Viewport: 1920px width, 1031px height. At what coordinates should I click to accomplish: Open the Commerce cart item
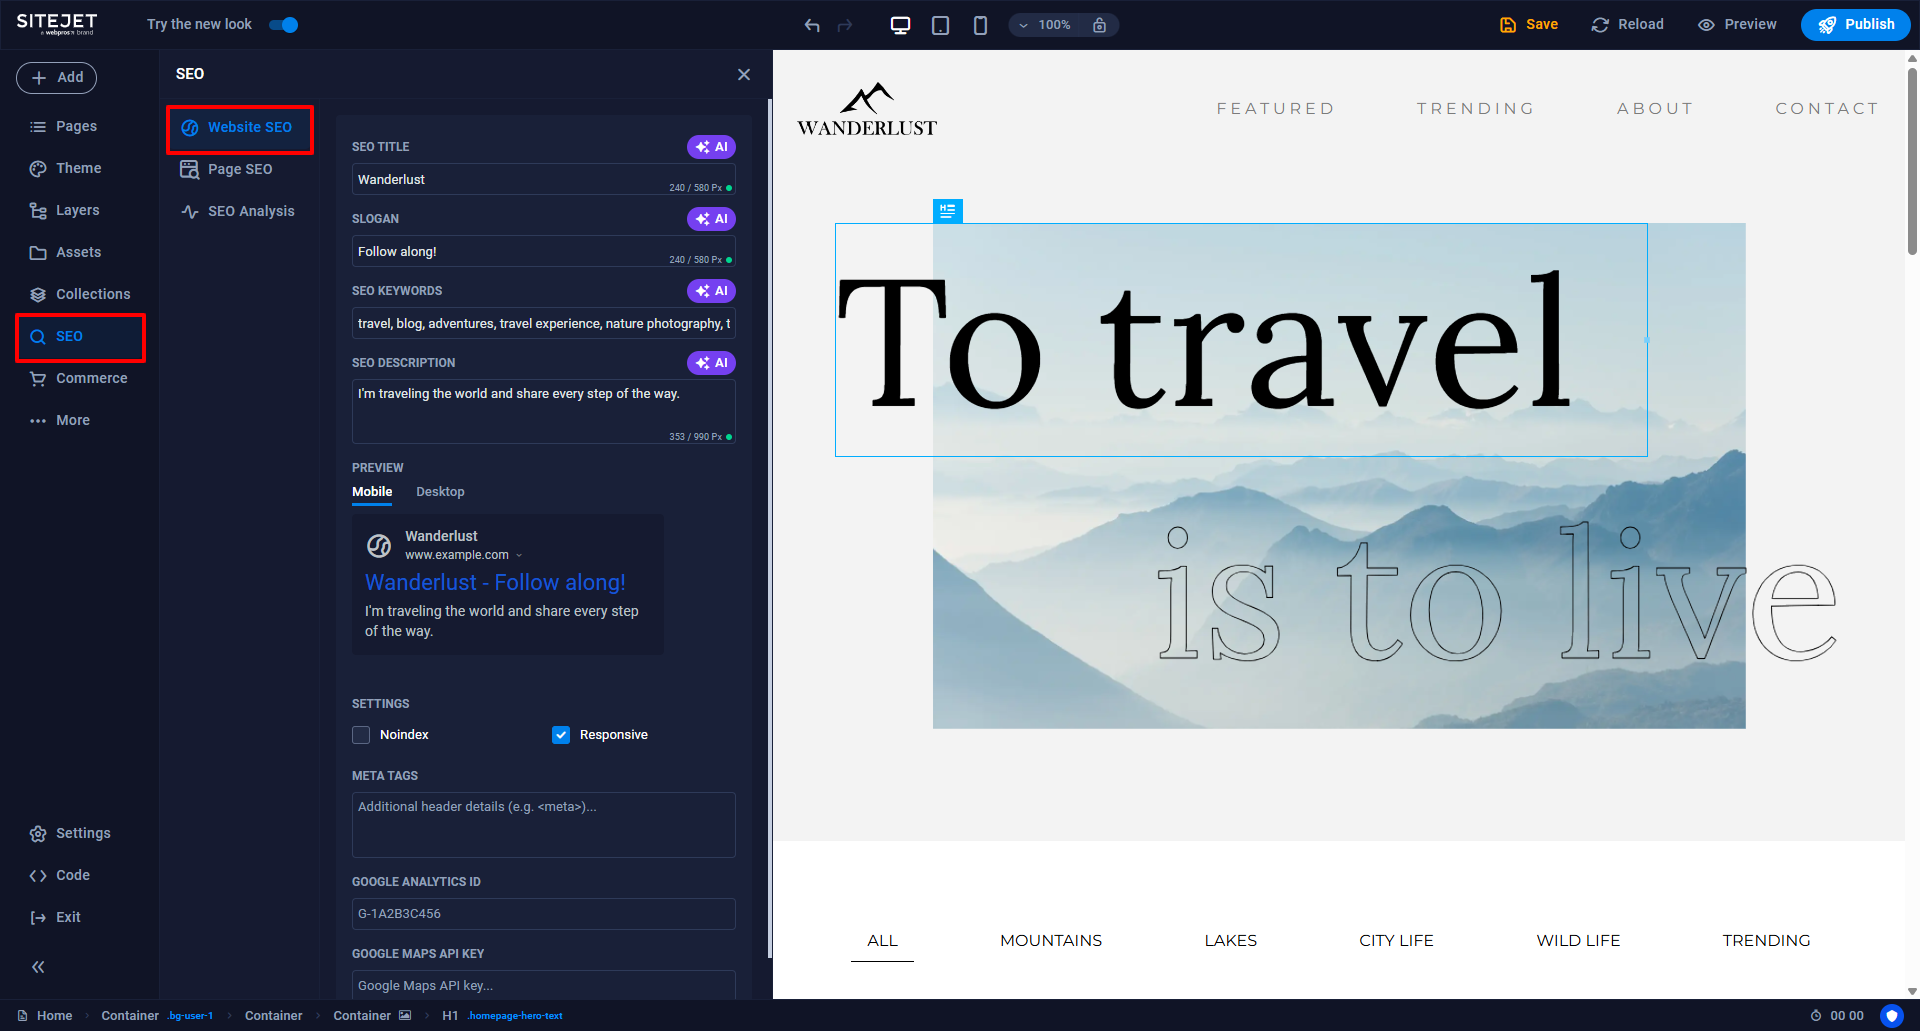(79, 378)
